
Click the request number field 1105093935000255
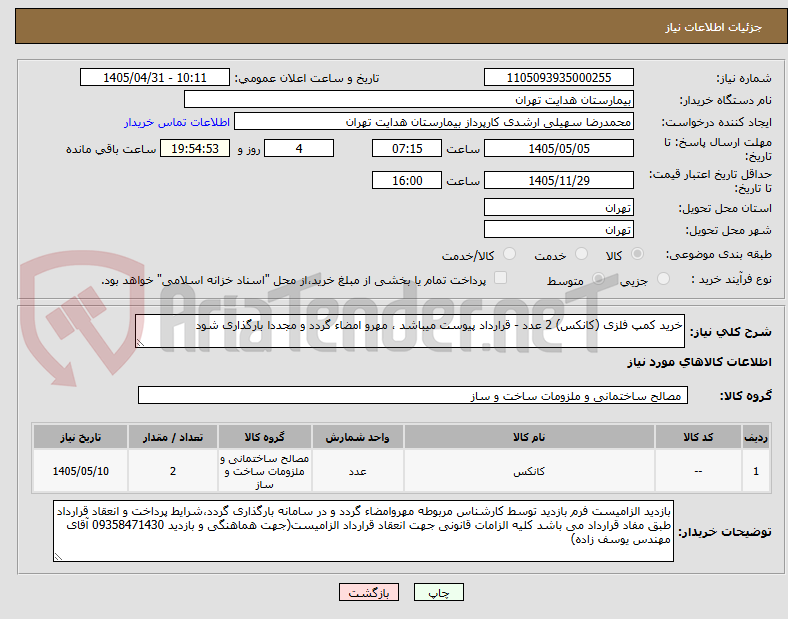pyautogui.click(x=559, y=77)
